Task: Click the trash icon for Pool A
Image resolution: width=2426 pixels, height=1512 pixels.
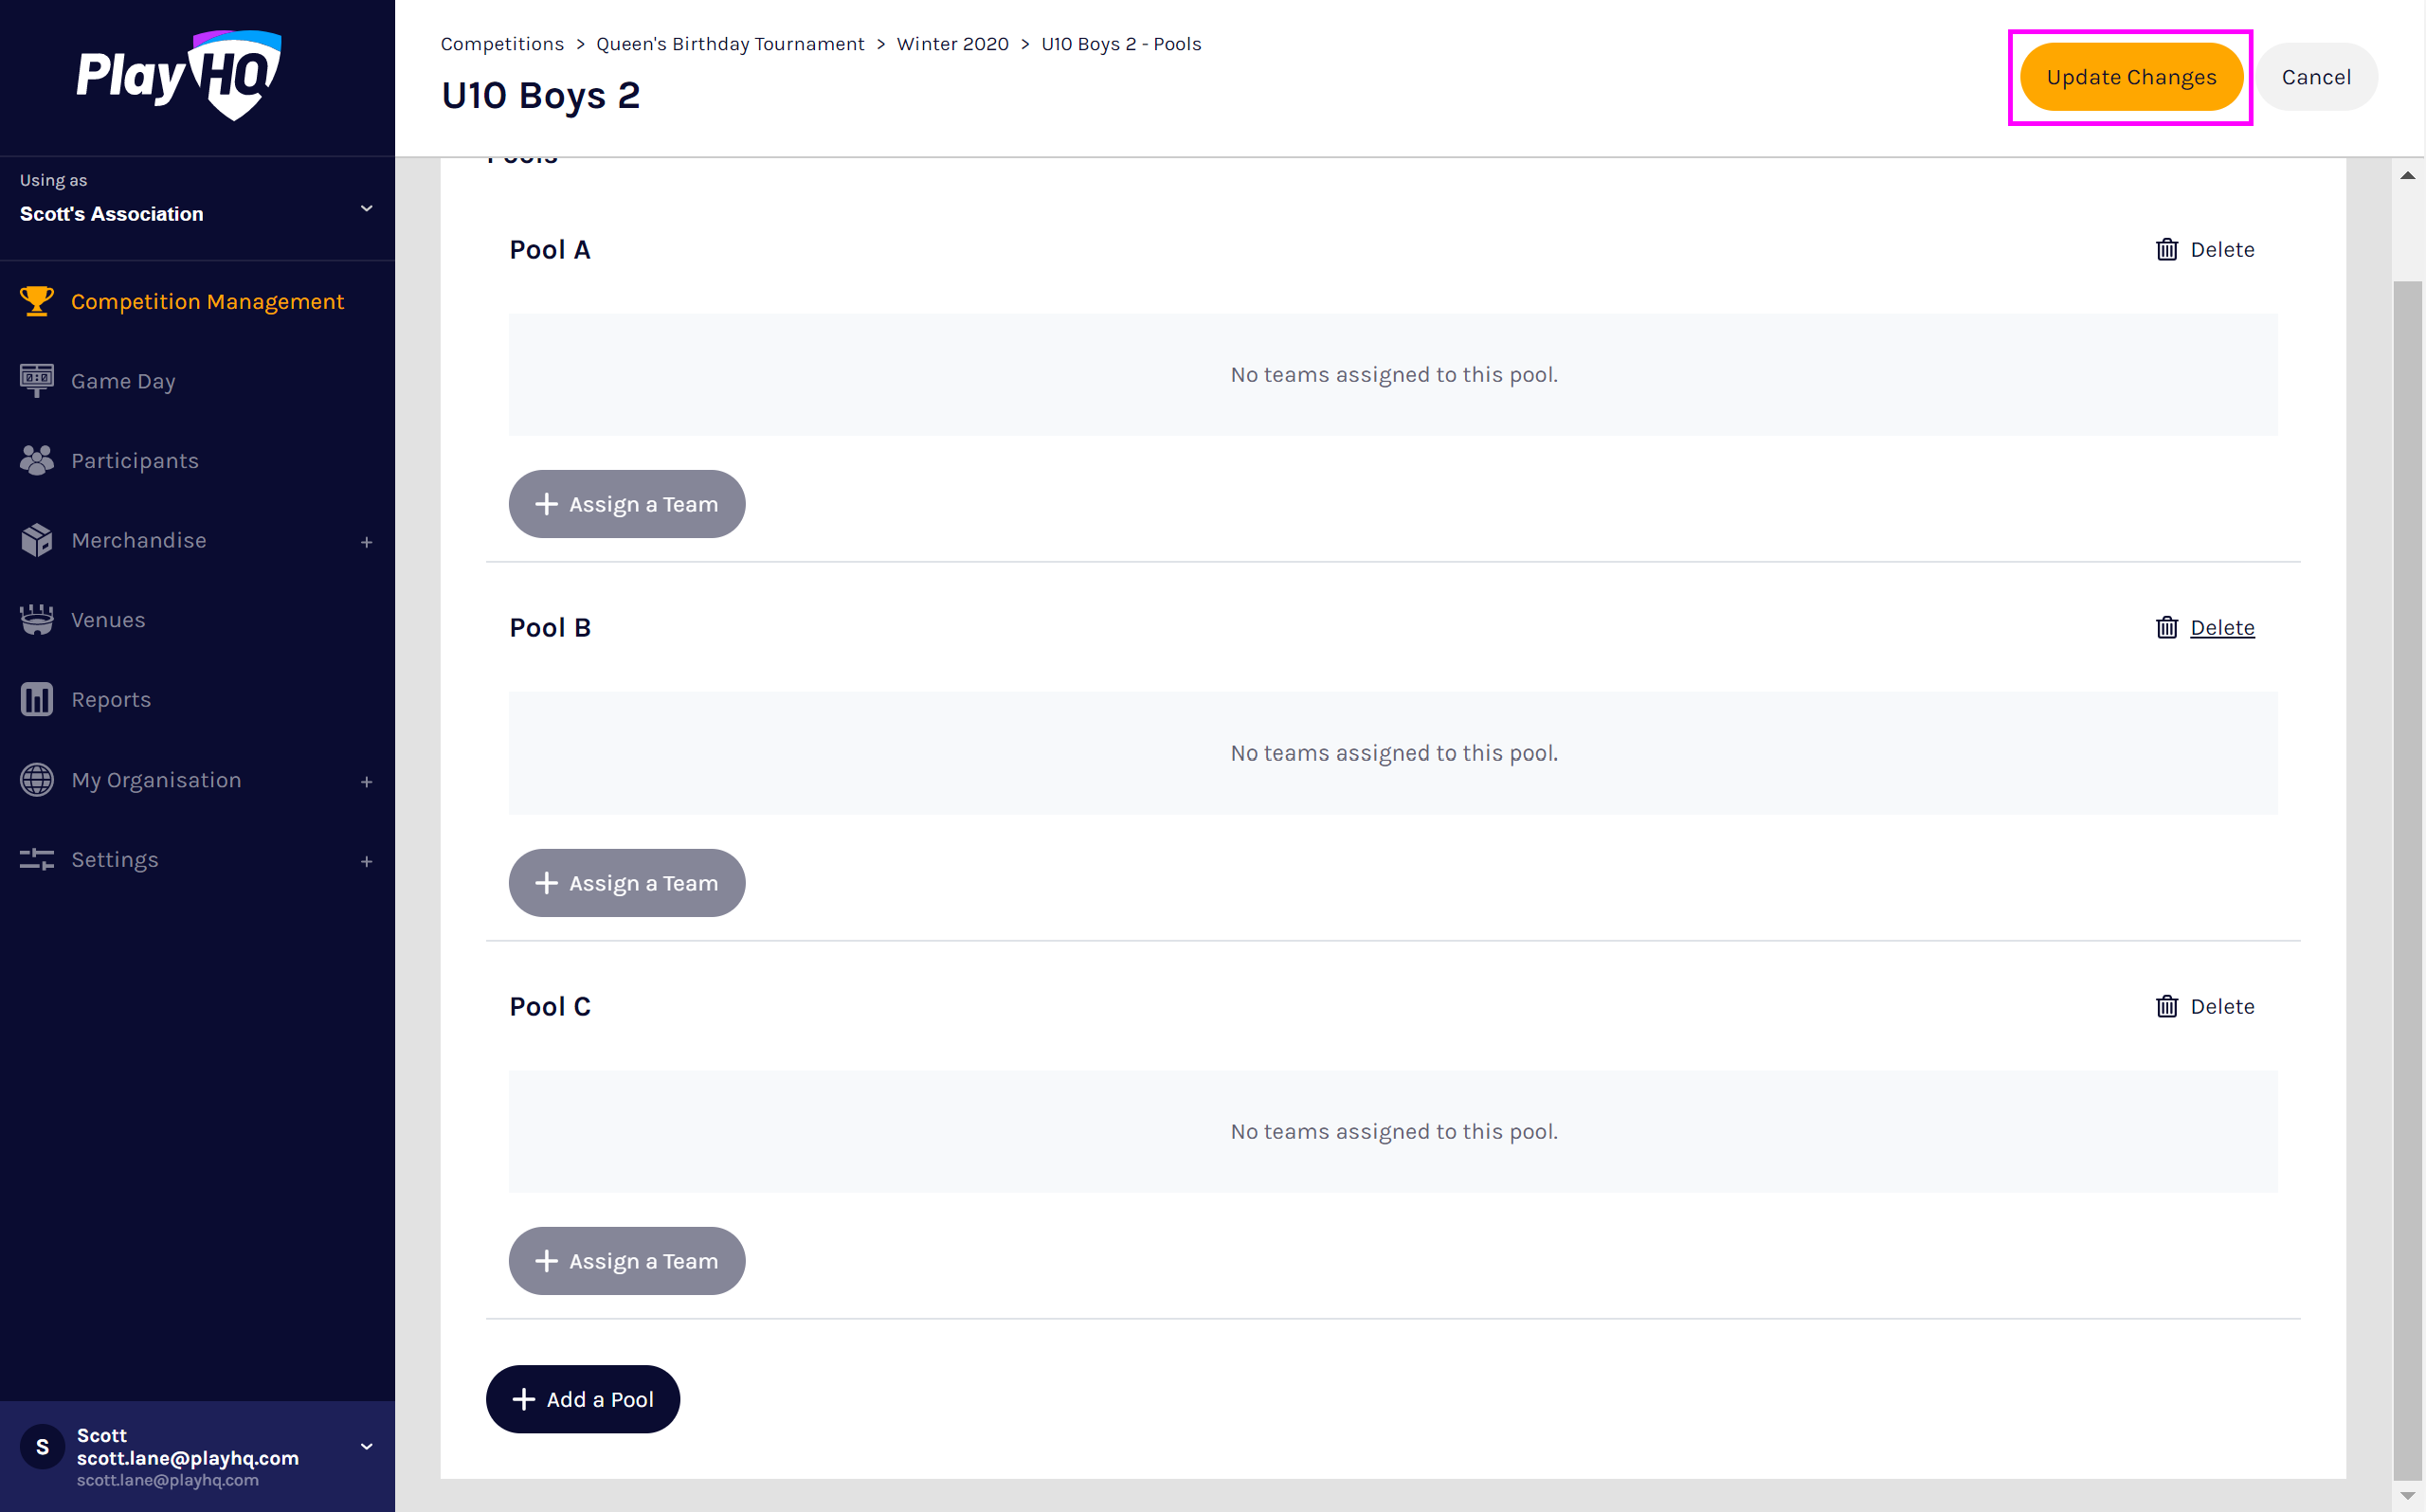Action: pyautogui.click(x=2166, y=249)
